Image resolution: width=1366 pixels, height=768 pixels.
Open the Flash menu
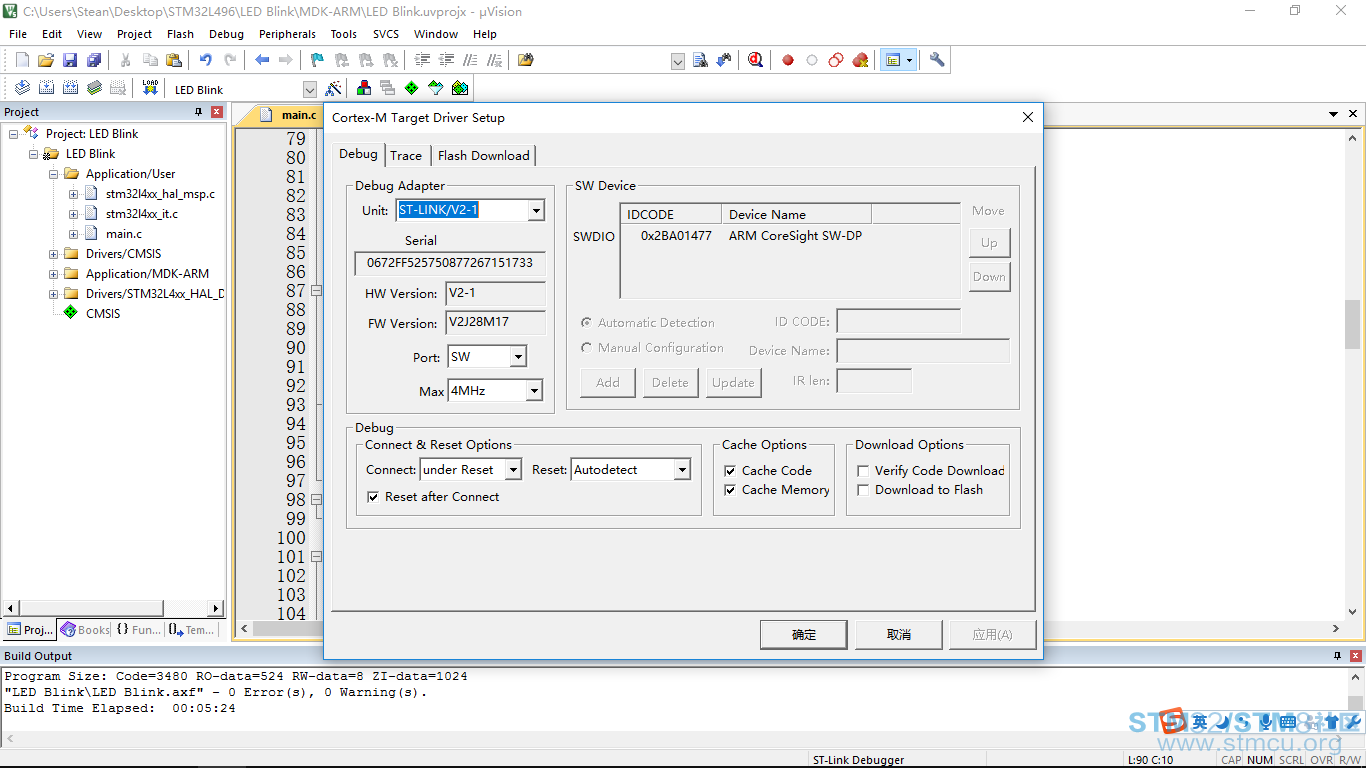point(181,34)
